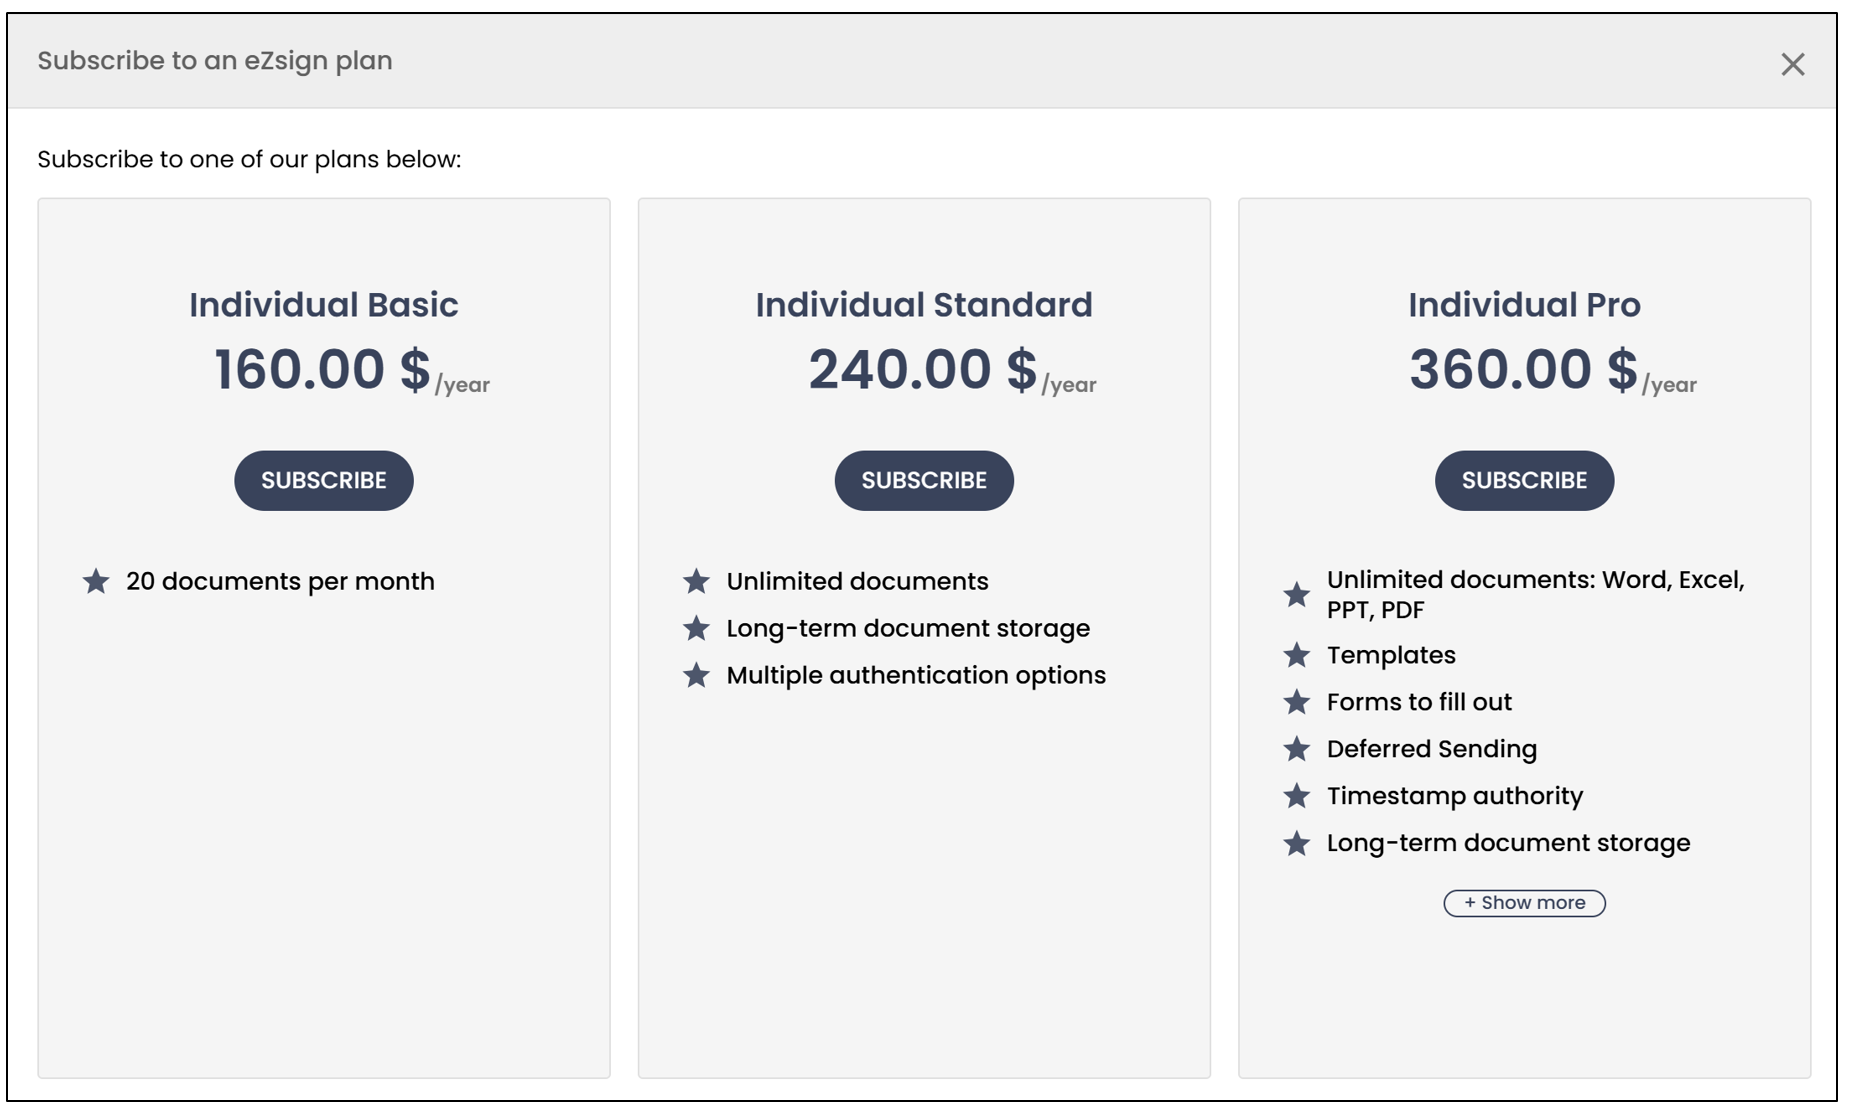Click star icon beside 20 documents per month
This screenshot has height=1110, width=1852.
tap(96, 581)
